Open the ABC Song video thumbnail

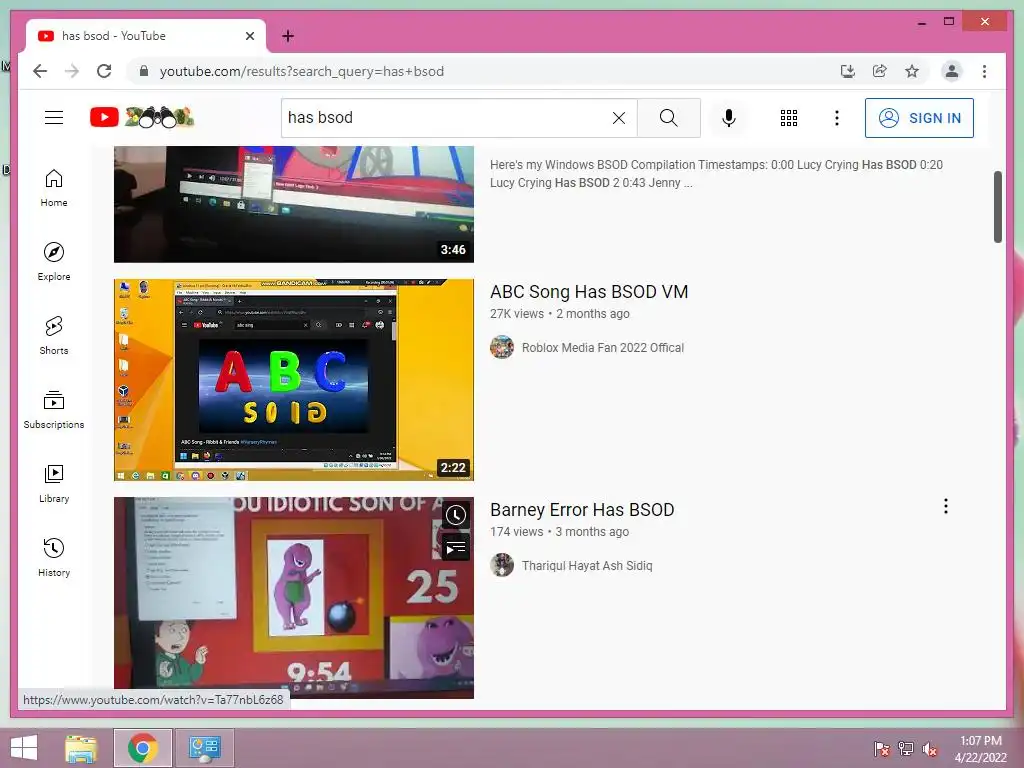coord(294,380)
